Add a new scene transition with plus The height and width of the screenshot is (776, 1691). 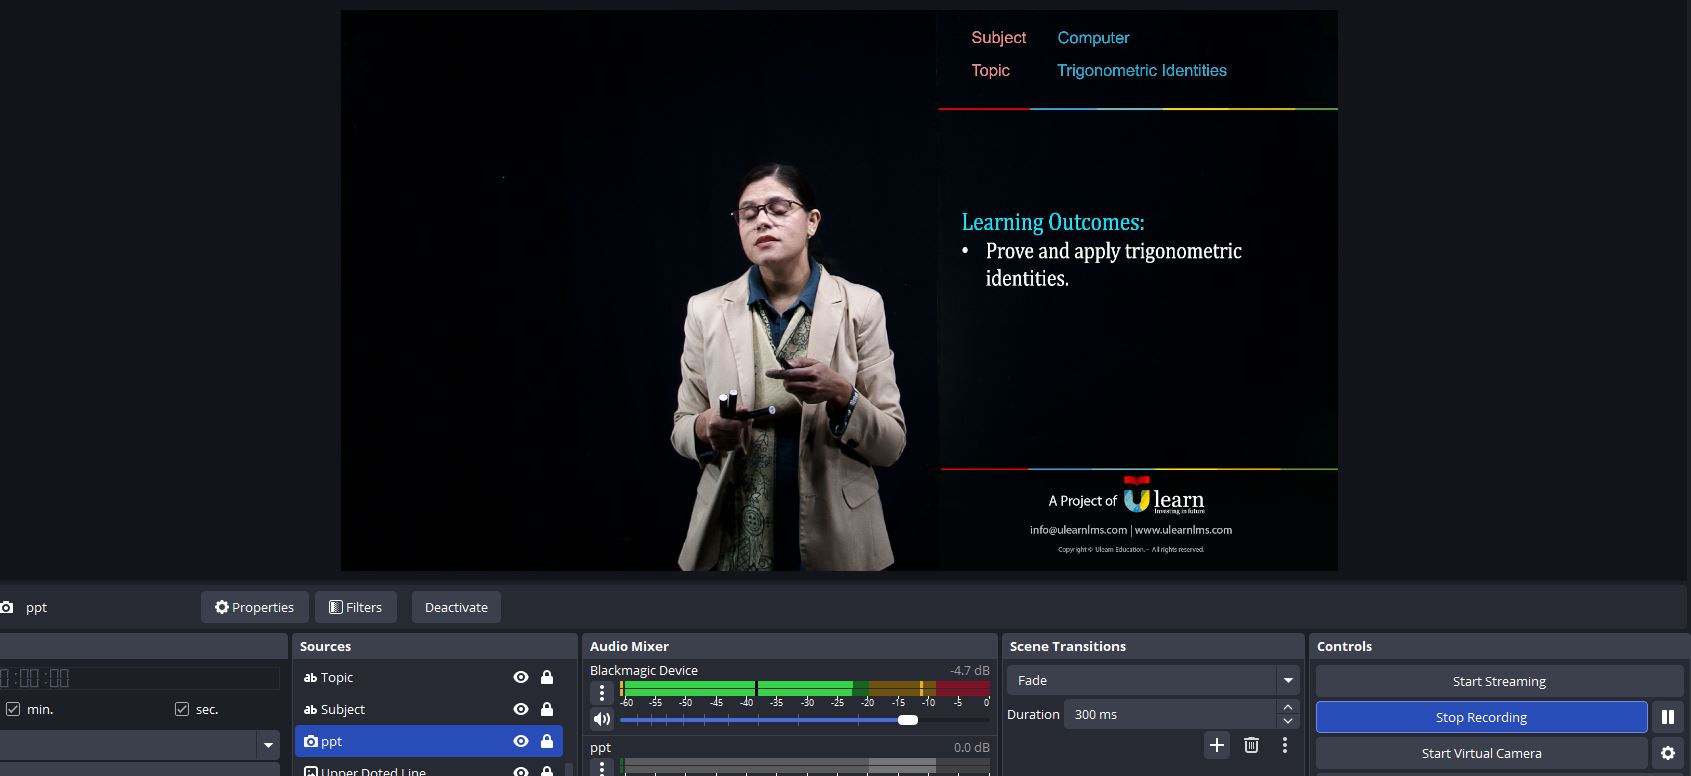1217,745
